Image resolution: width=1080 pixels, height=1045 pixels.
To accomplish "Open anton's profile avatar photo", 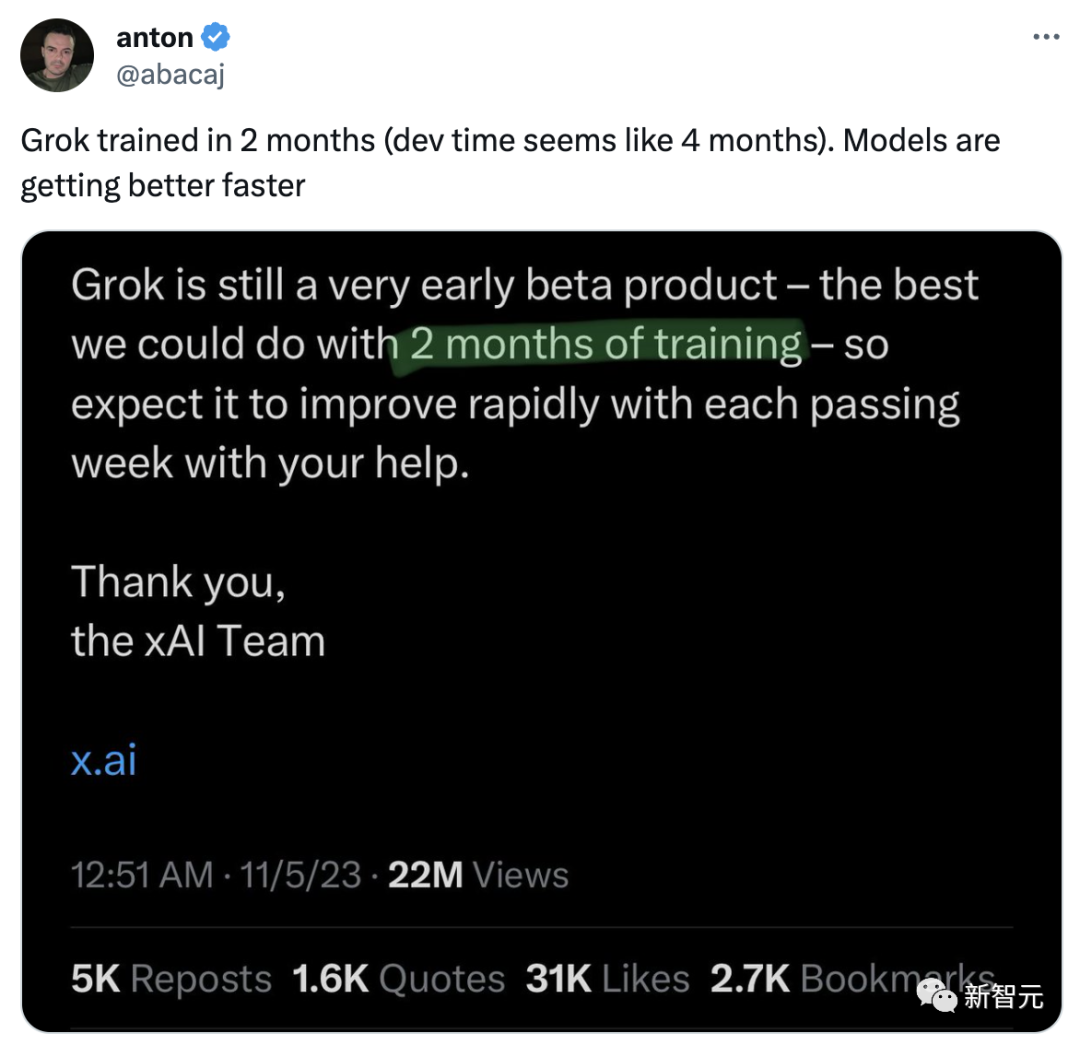I will pos(57,55).
